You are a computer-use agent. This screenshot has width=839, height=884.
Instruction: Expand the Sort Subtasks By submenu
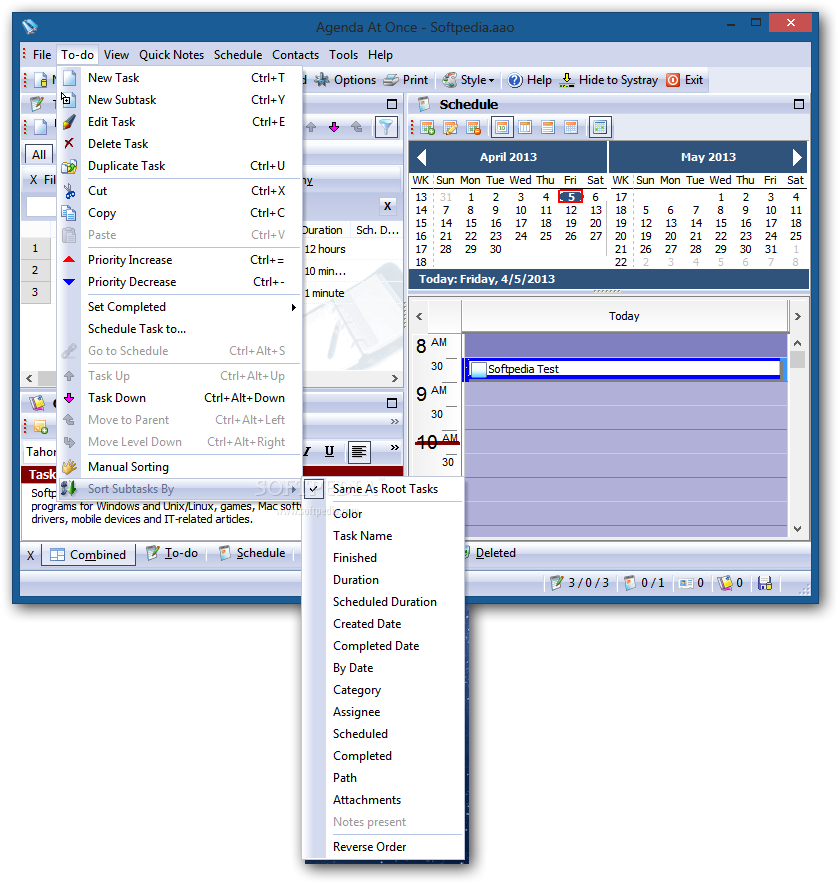(180, 489)
